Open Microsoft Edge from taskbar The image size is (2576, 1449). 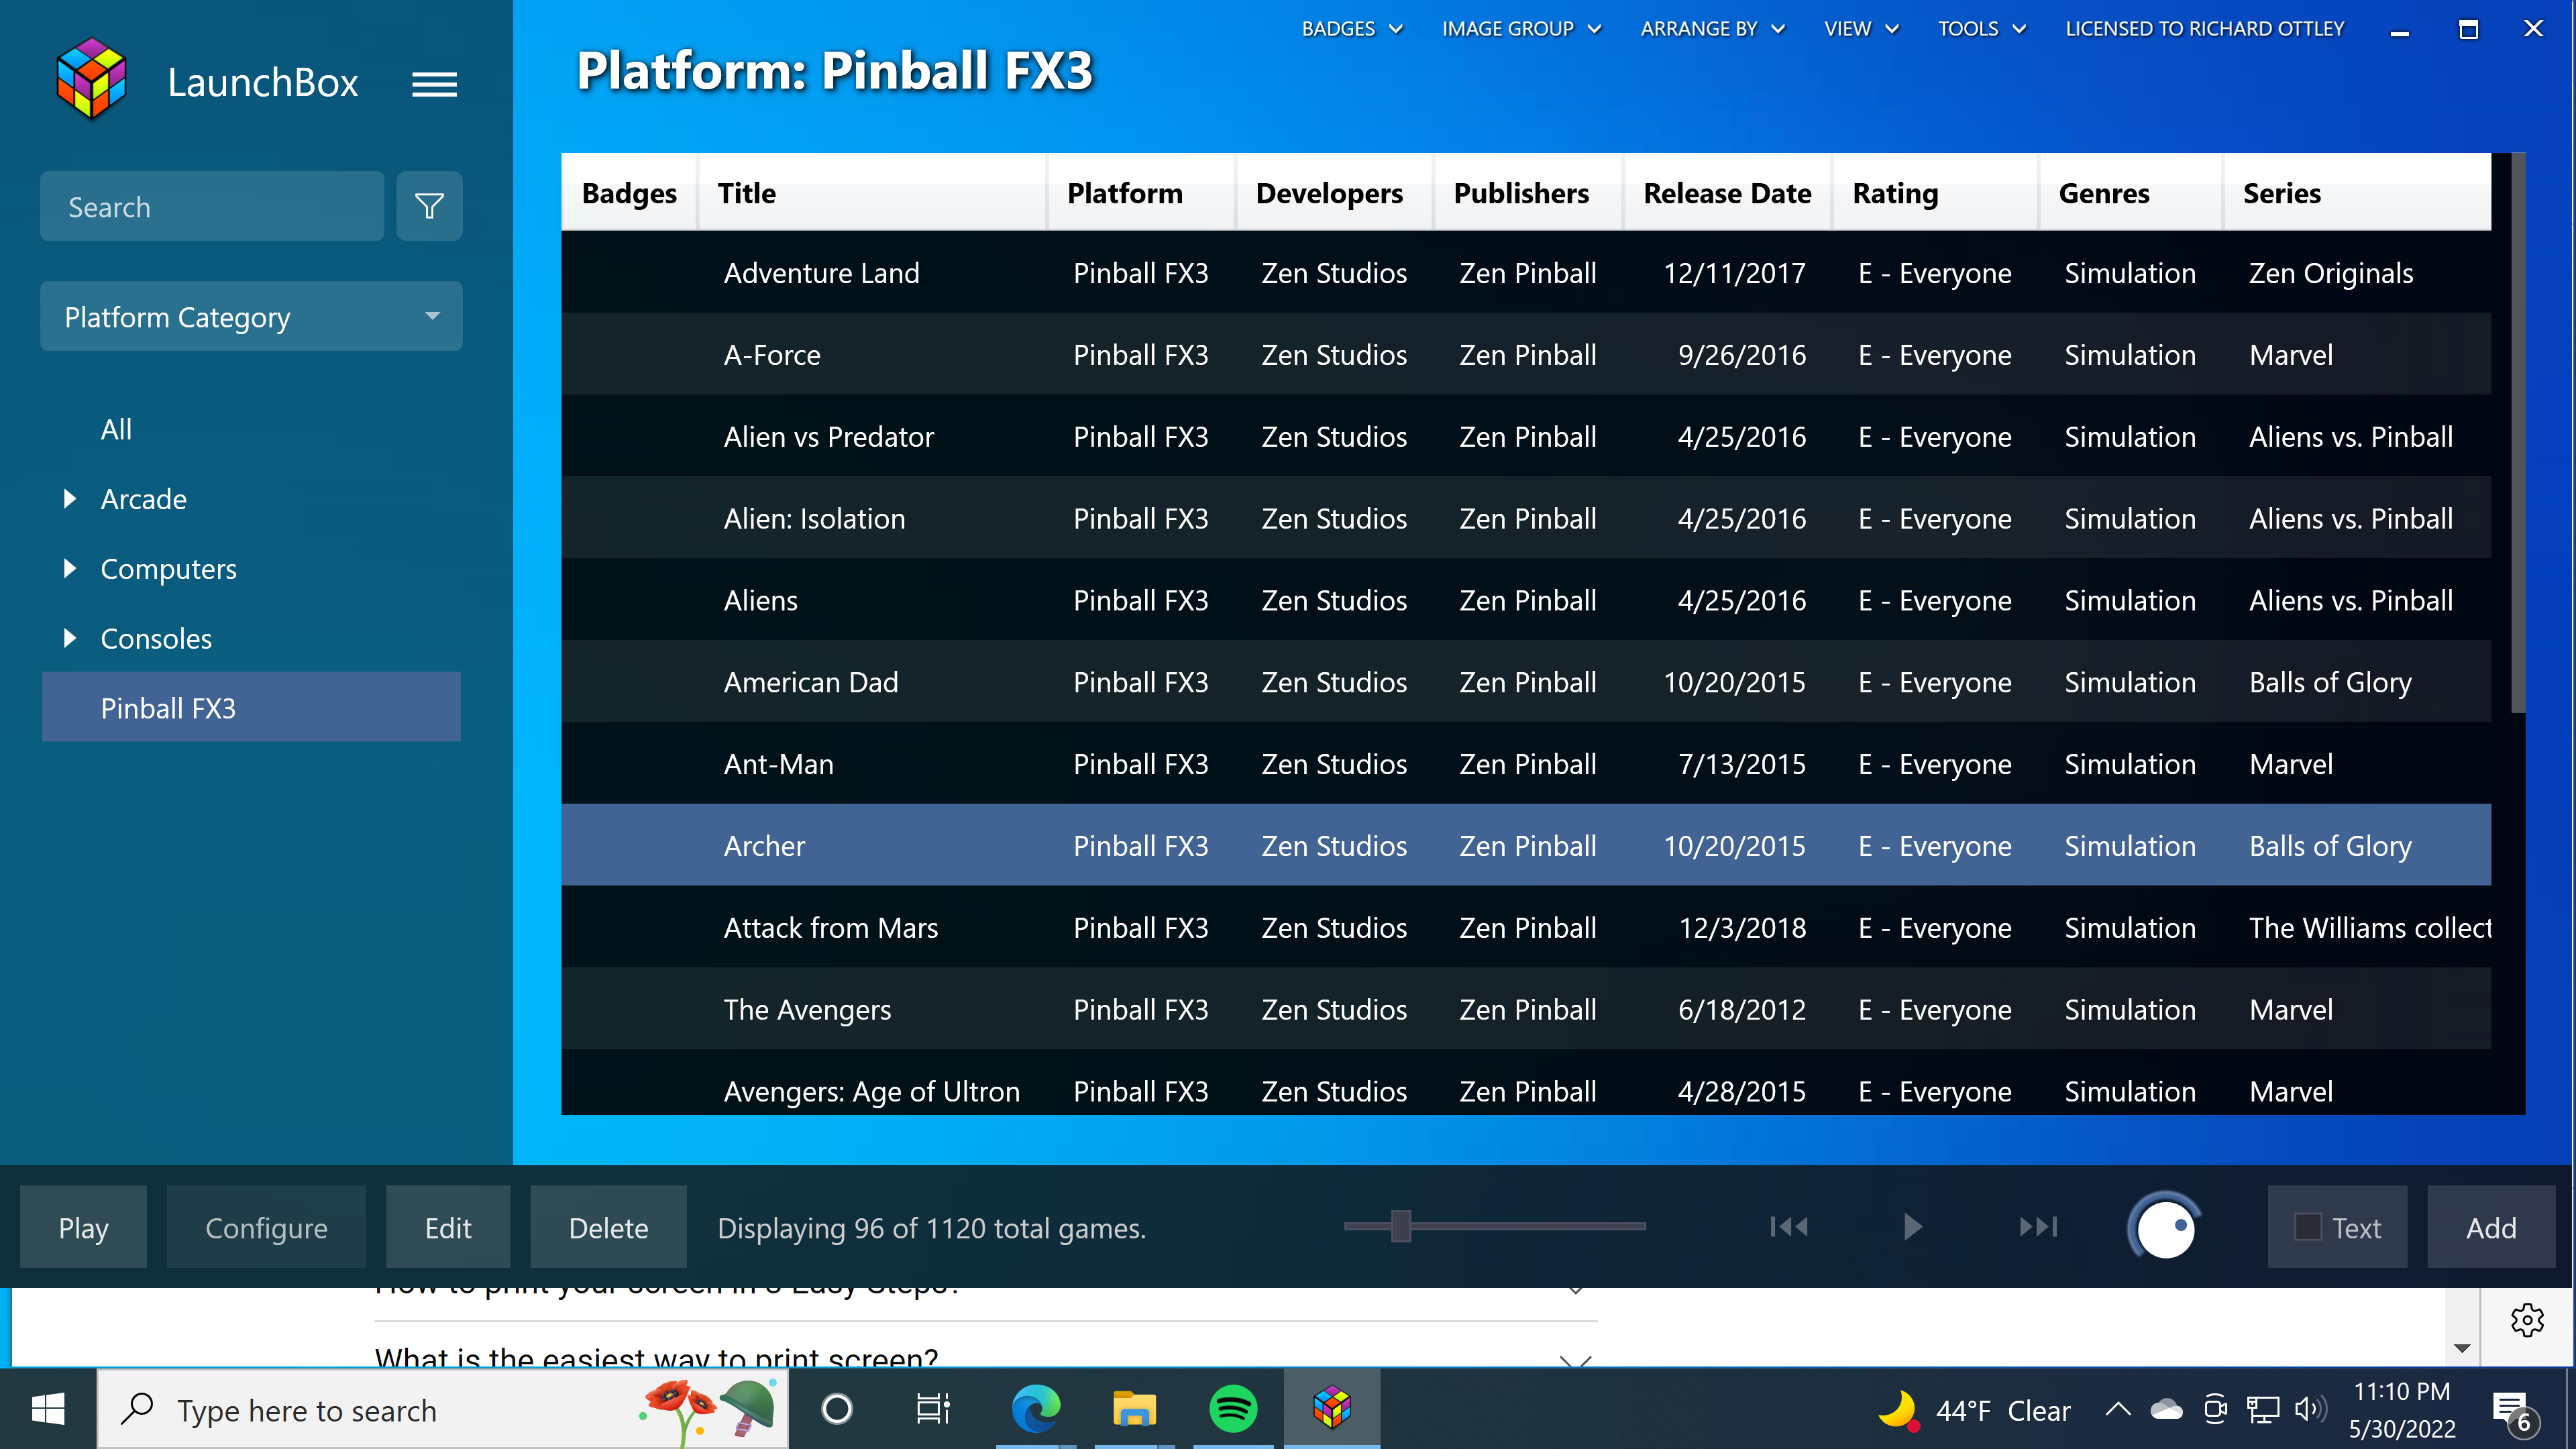tap(1035, 1409)
